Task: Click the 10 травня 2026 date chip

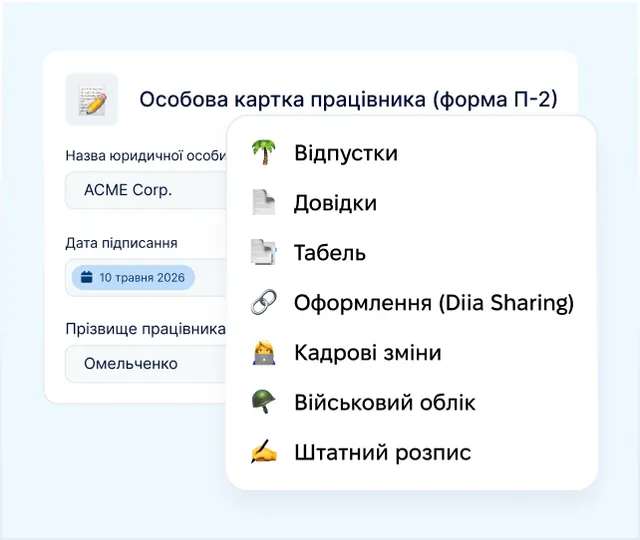Action: click(x=133, y=278)
